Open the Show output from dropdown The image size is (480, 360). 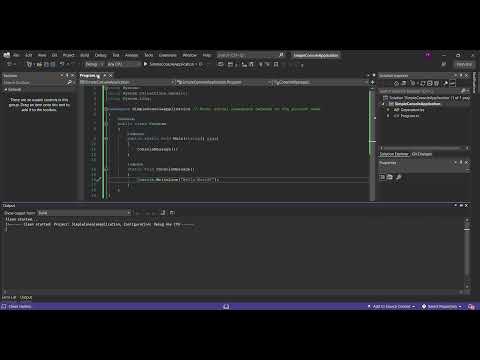coord(84,213)
